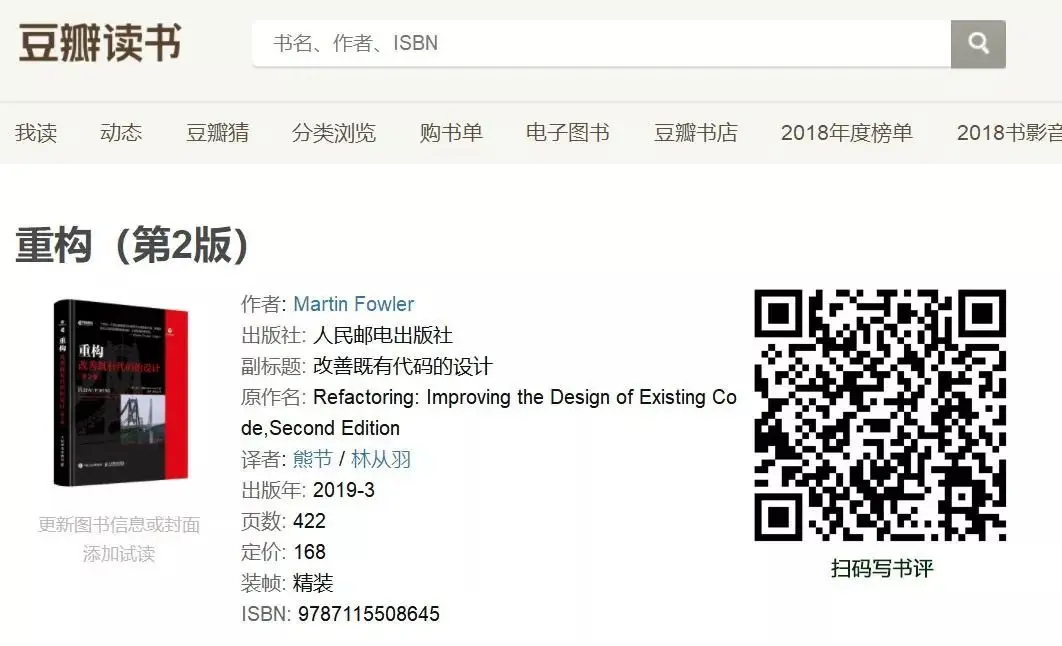Click 更新图书信息或封面 link
The width and height of the screenshot is (1062, 646).
(119, 525)
